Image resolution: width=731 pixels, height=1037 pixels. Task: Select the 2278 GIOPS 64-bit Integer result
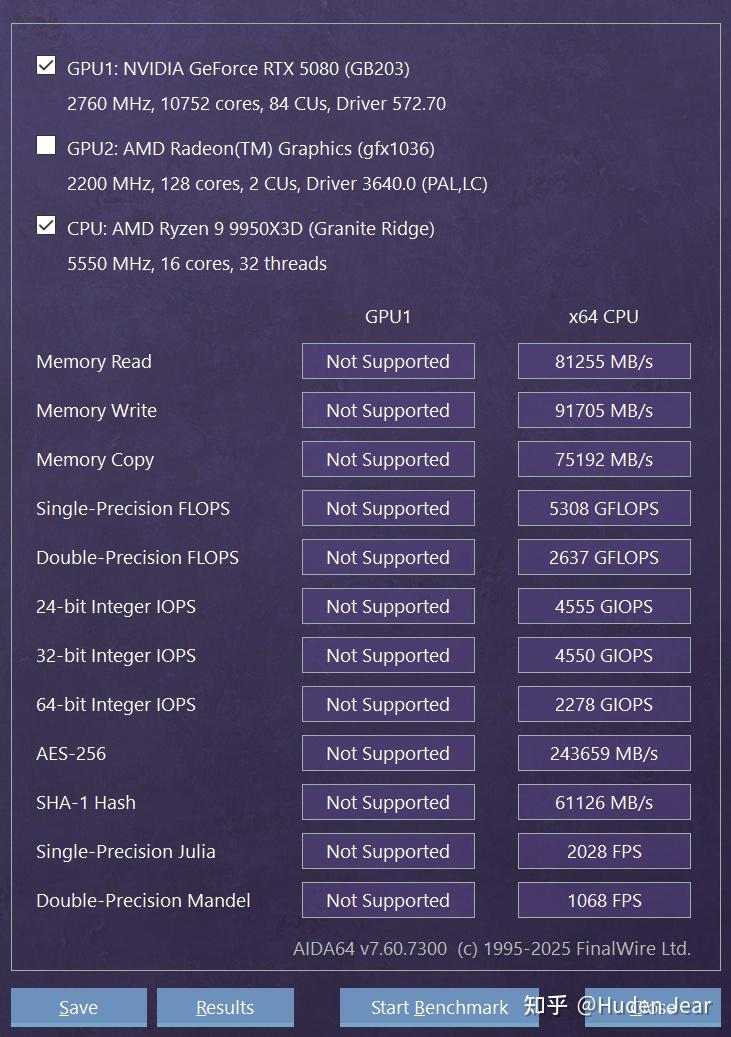pos(603,704)
